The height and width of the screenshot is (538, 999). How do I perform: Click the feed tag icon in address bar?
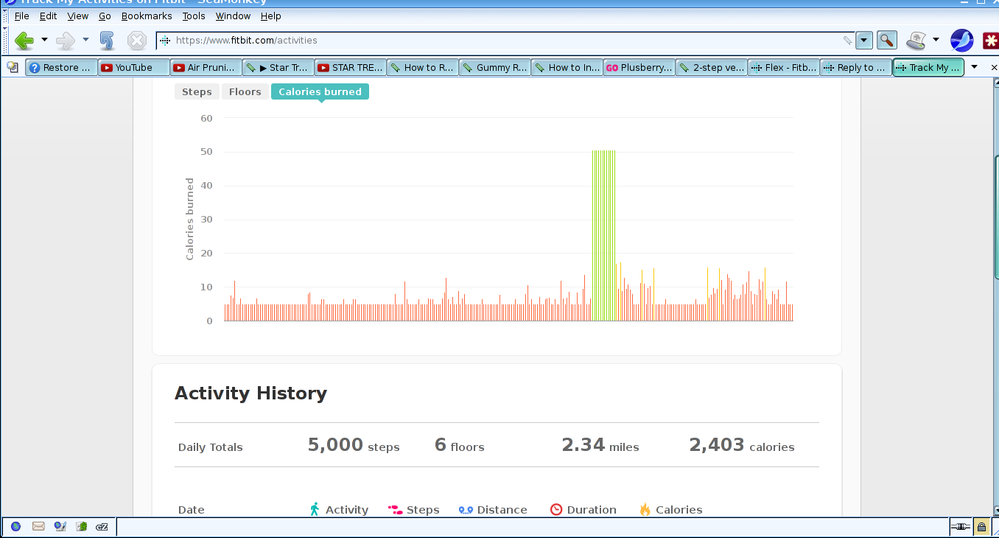pos(847,40)
